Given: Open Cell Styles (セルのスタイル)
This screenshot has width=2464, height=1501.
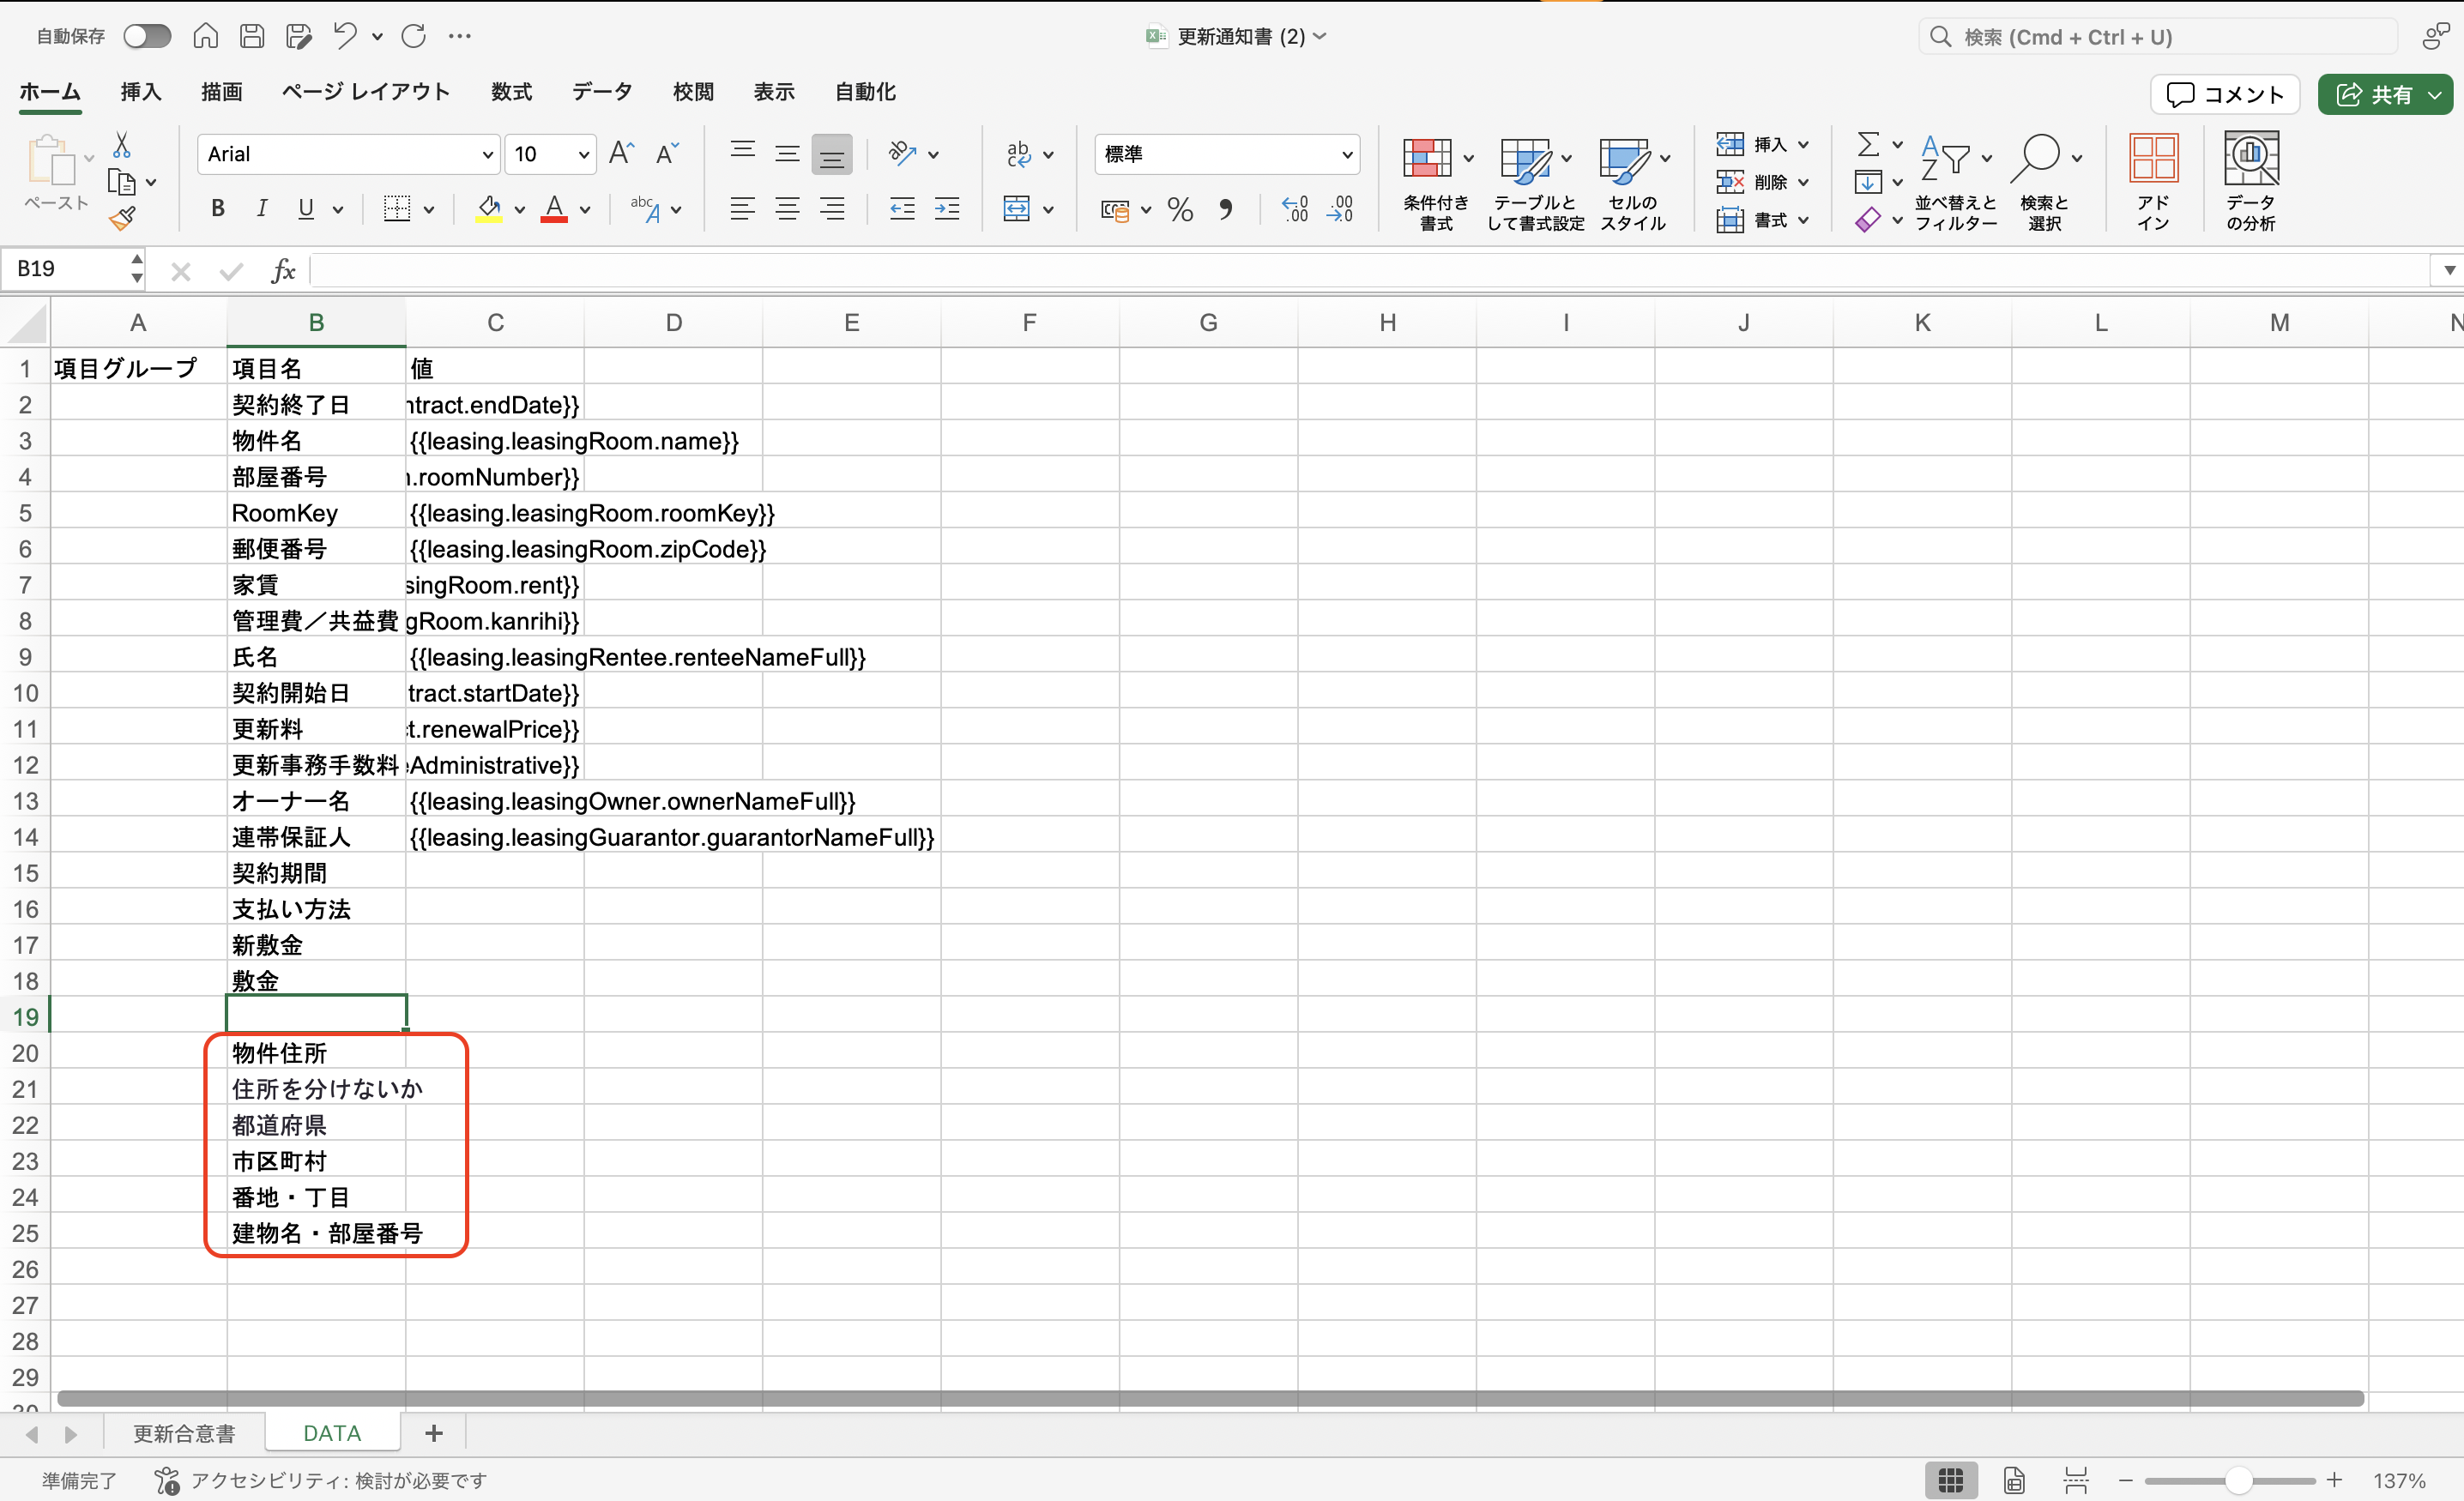Looking at the screenshot, I should 1633,184.
